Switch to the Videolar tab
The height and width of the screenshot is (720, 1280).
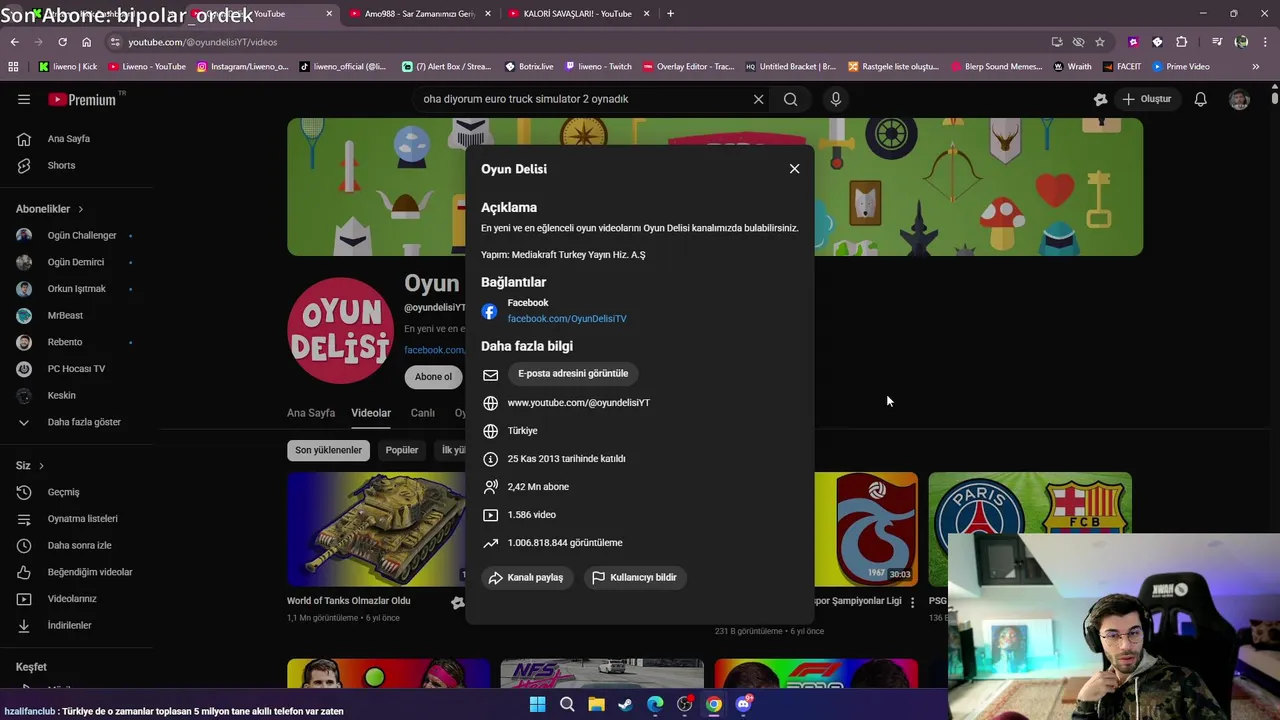[x=371, y=413]
